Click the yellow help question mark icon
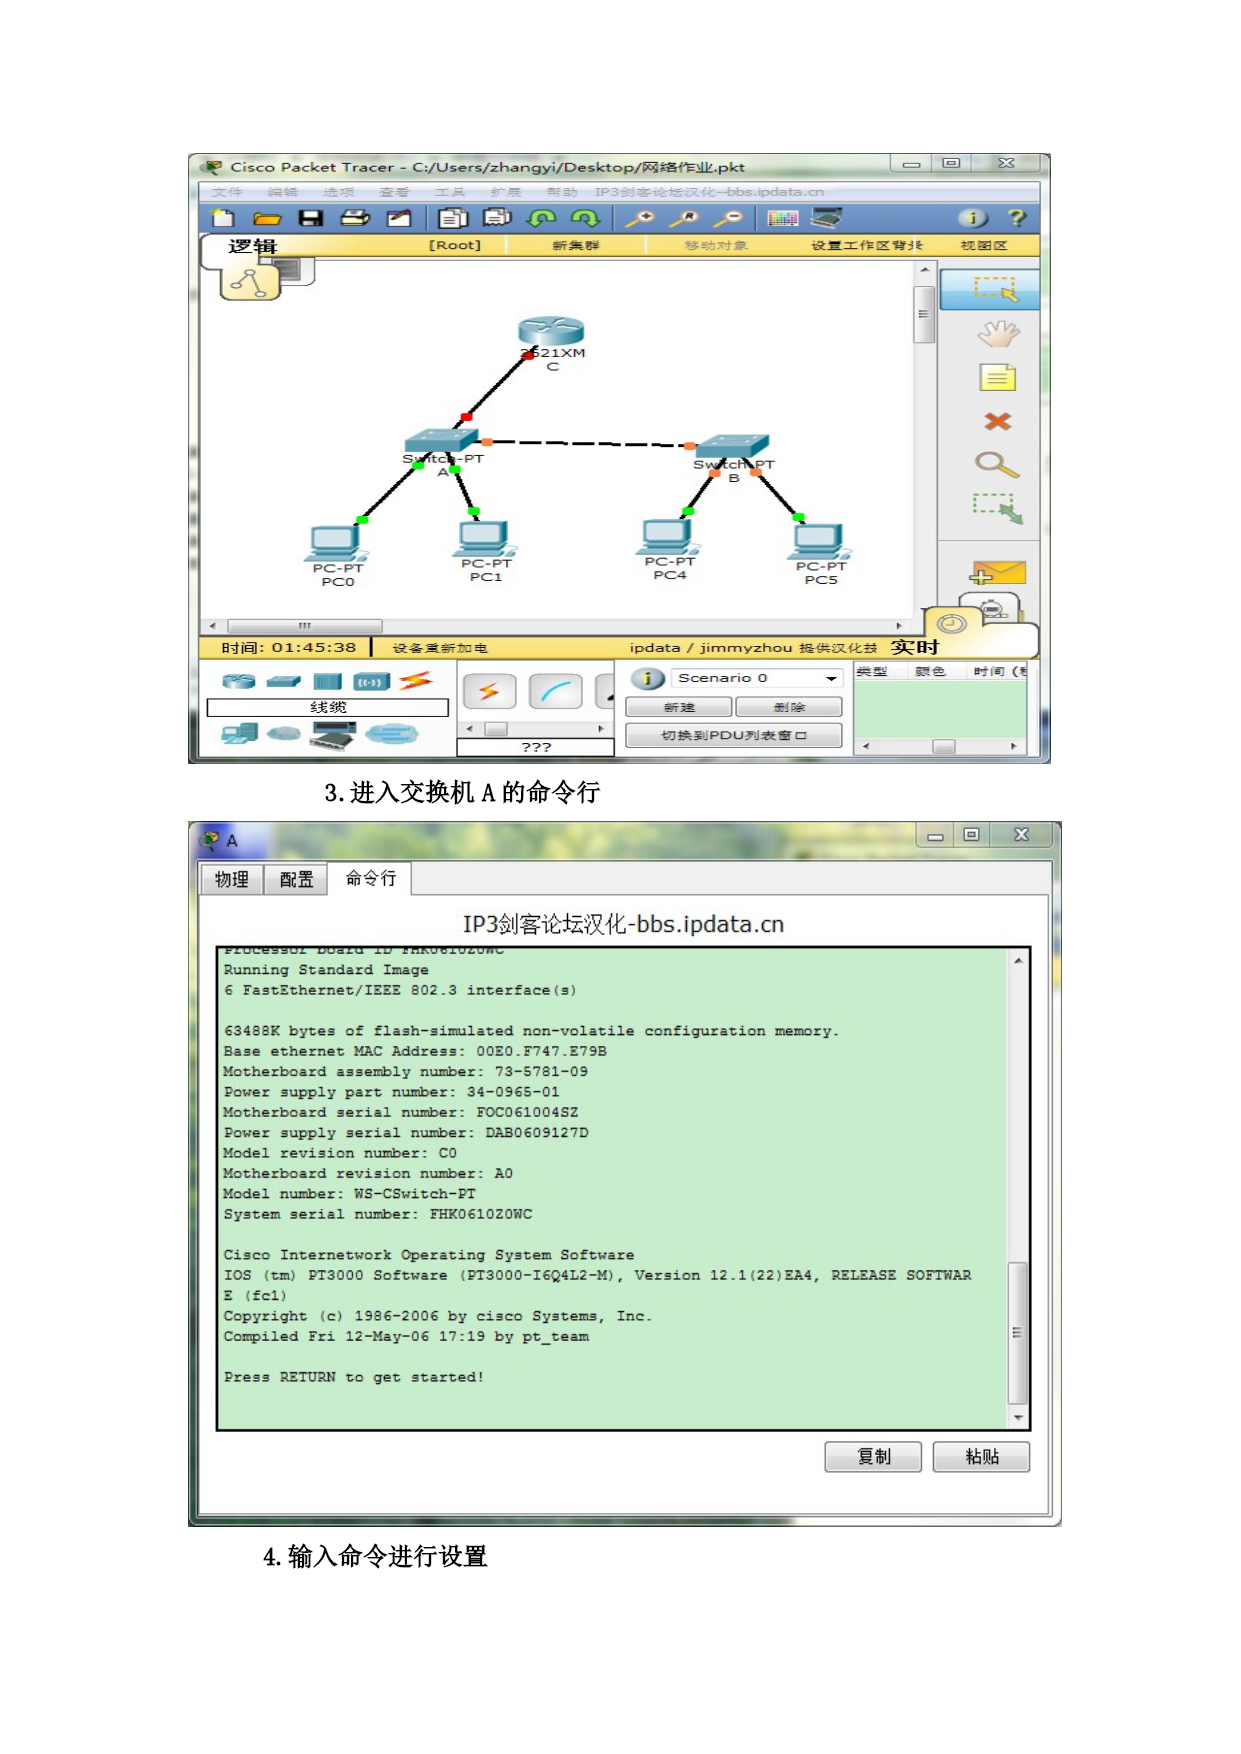The width and height of the screenshot is (1241, 1754). tap(1017, 218)
